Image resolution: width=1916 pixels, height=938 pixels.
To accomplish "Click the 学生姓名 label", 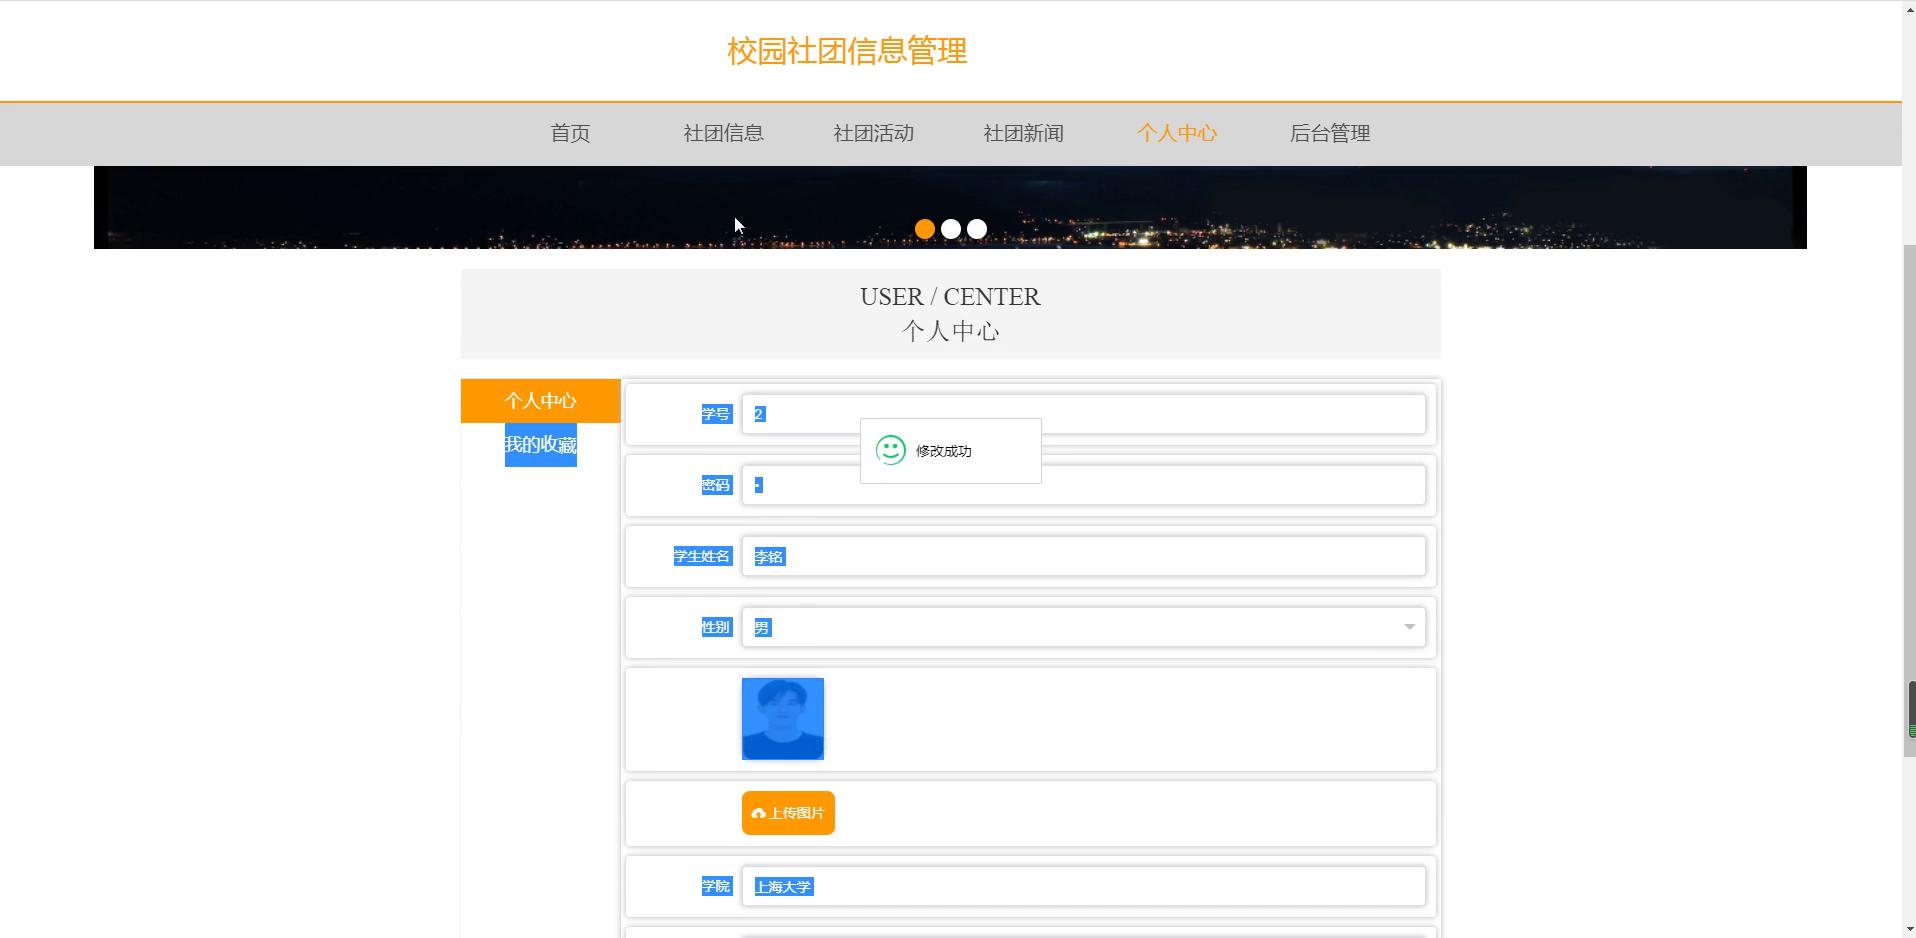I will (702, 556).
